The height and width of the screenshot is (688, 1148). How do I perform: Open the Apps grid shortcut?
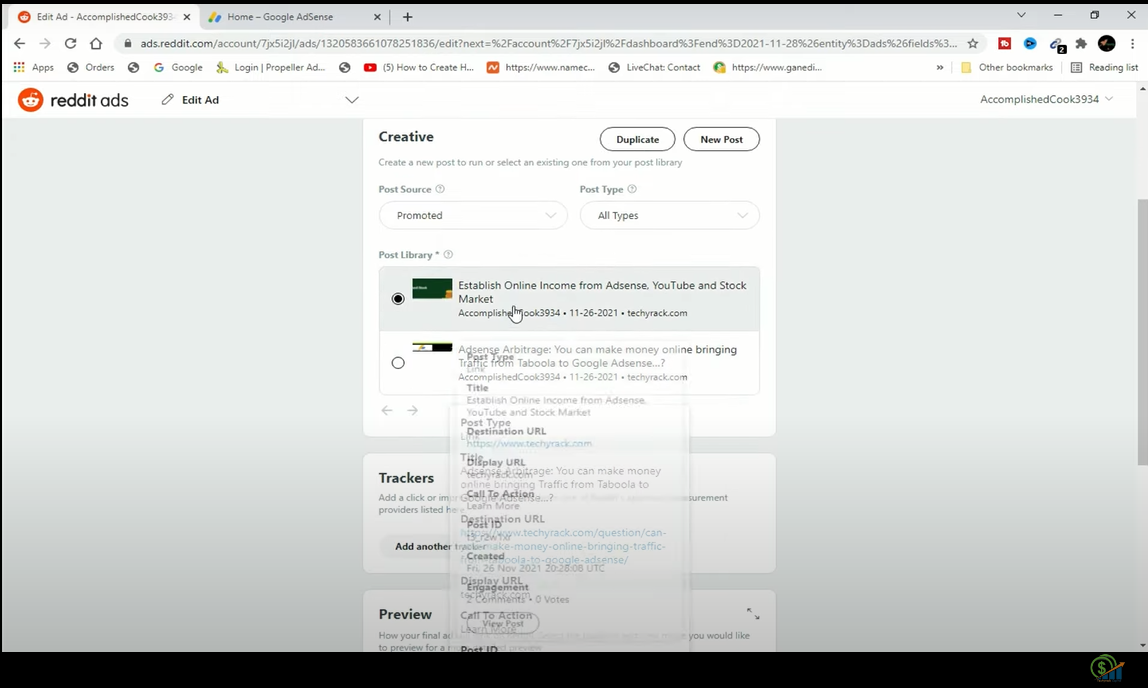tap(33, 67)
